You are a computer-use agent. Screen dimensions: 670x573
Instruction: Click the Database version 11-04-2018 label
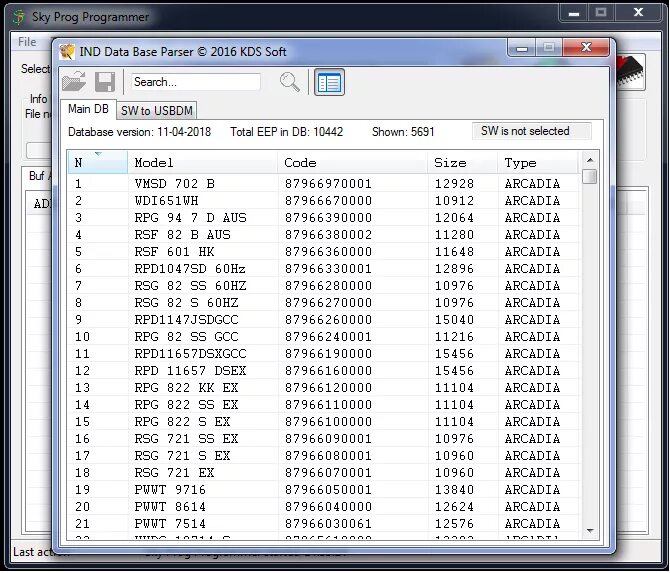coord(139,132)
